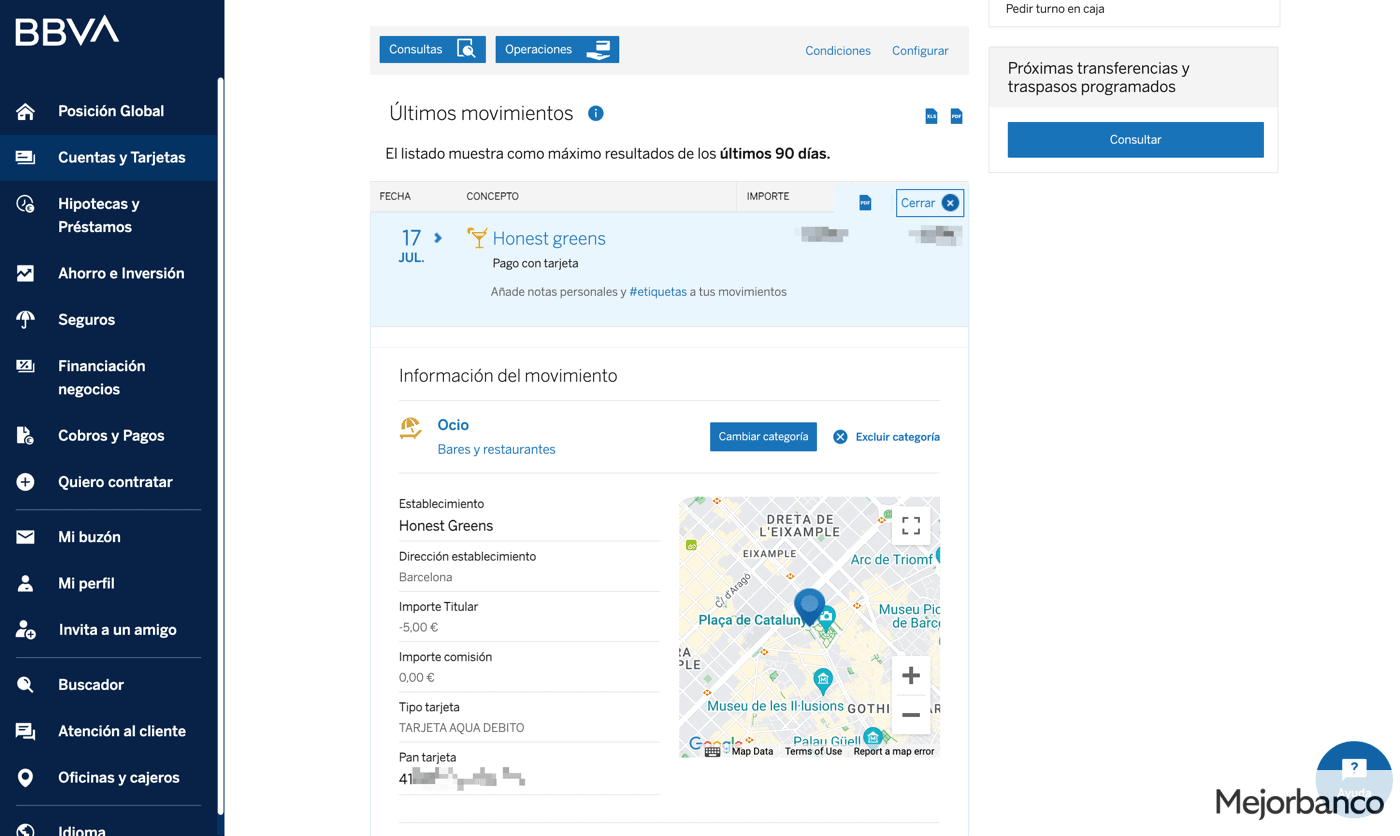Click the cocktail glass category icon
The image size is (1400, 836).
coord(477,237)
